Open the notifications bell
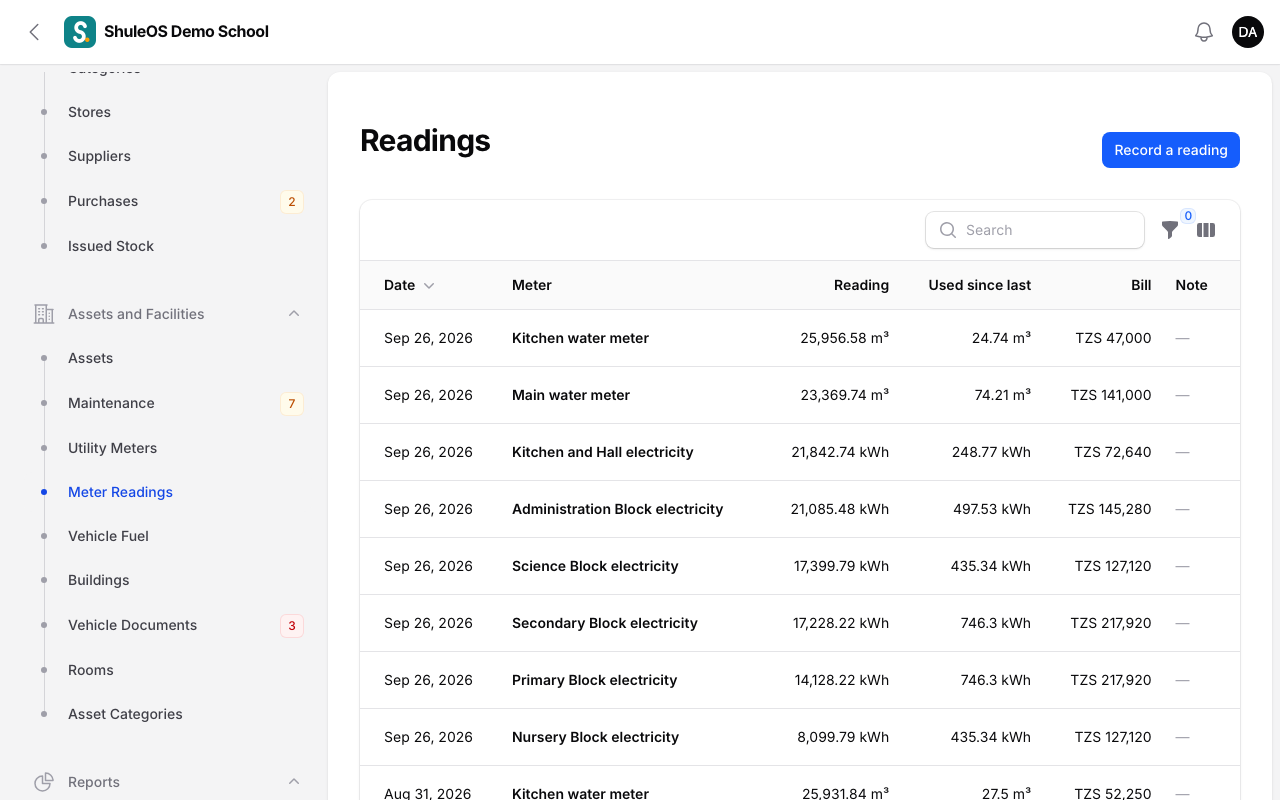1280x800 pixels. (x=1204, y=32)
